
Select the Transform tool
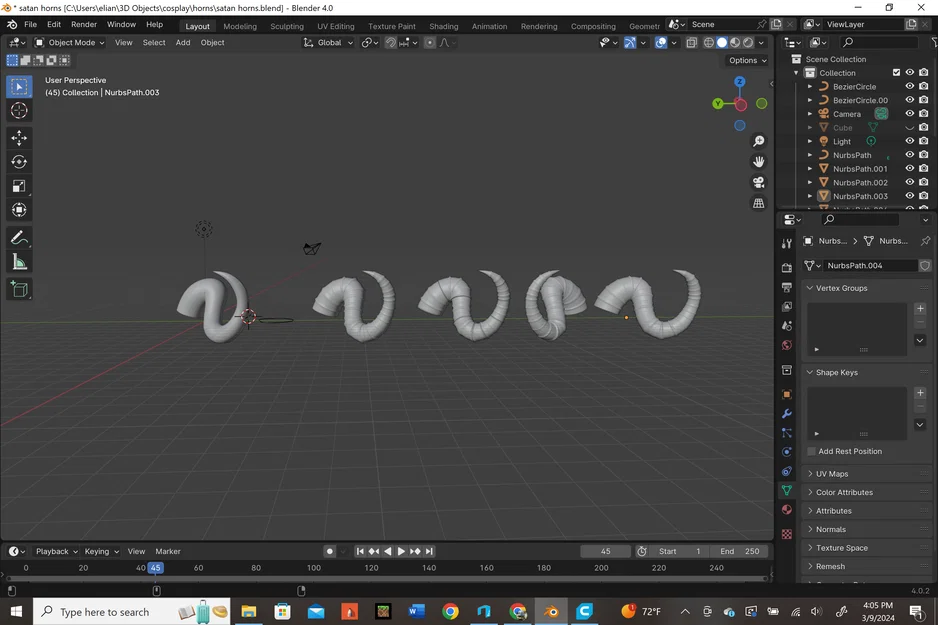(19, 210)
